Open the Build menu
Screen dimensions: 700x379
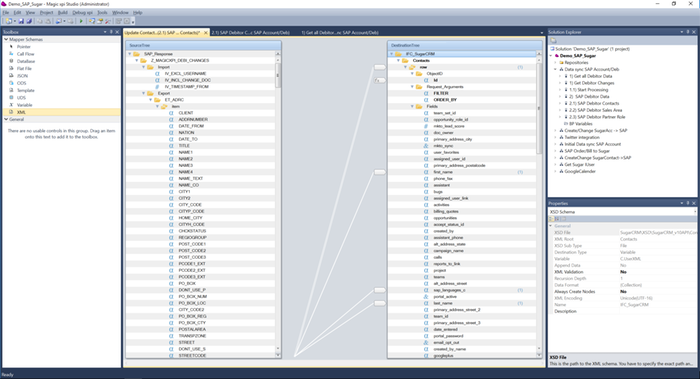pyautogui.click(x=63, y=12)
